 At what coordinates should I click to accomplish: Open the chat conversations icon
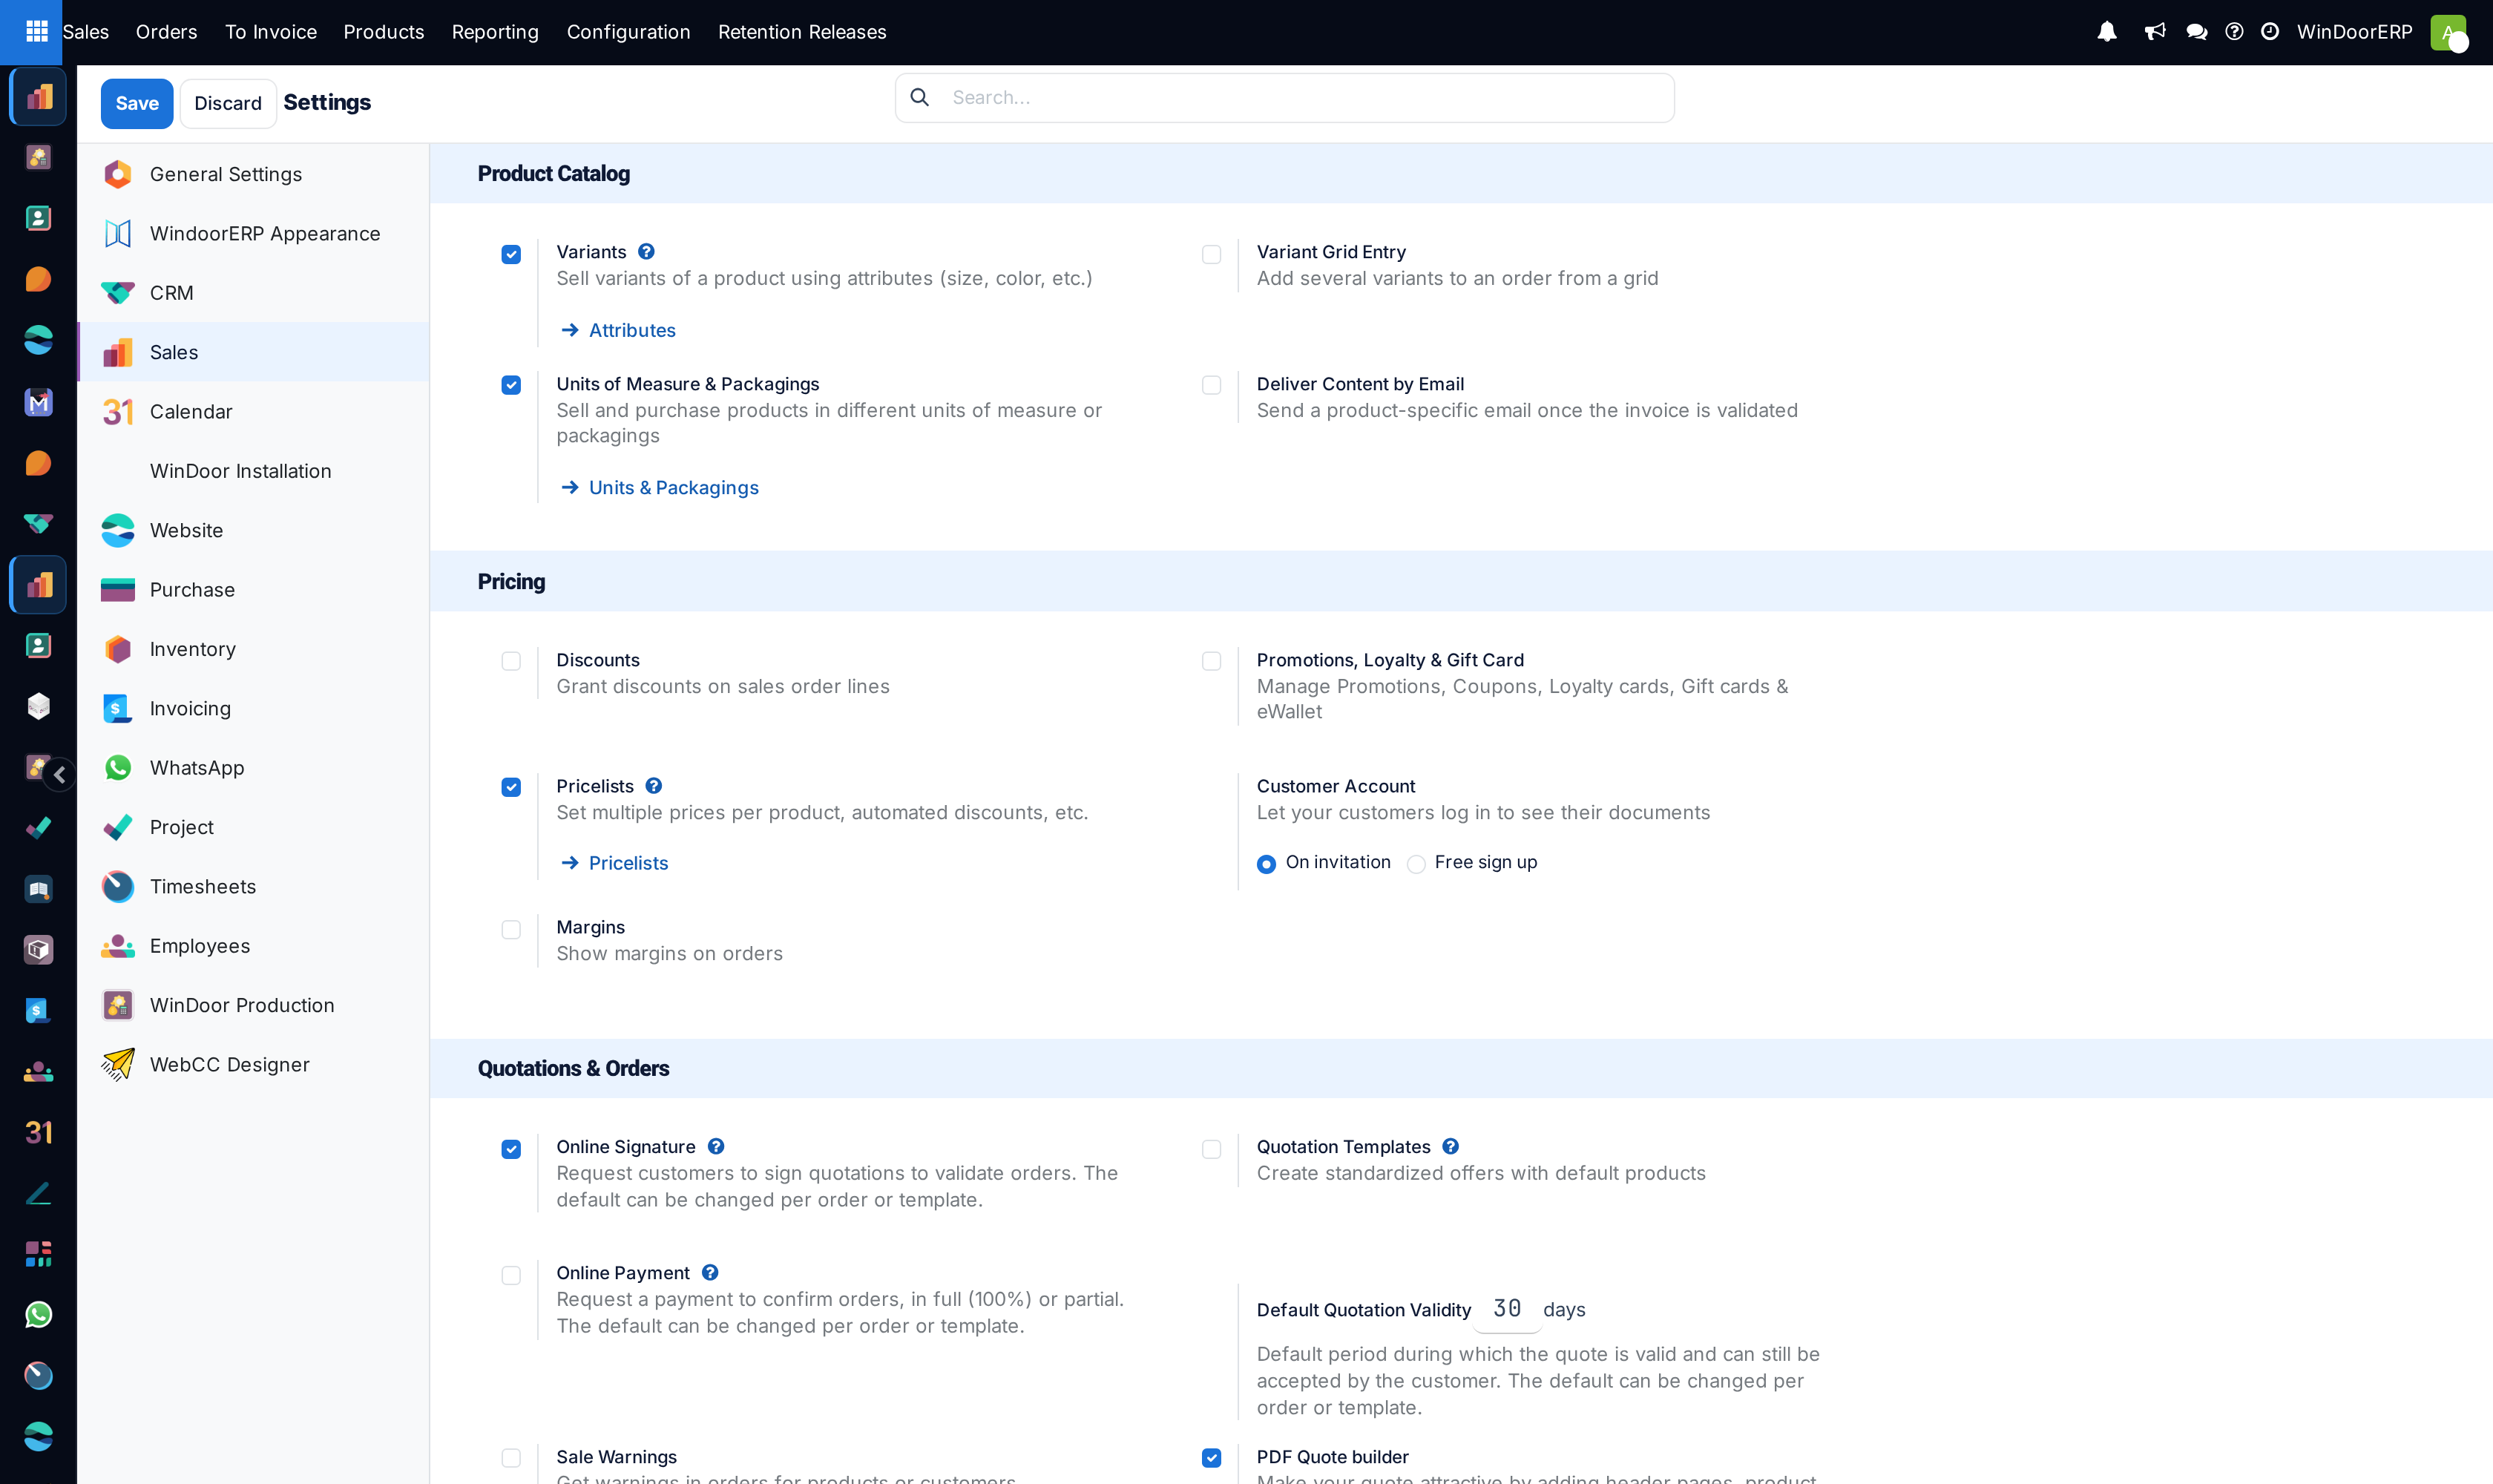[2197, 32]
